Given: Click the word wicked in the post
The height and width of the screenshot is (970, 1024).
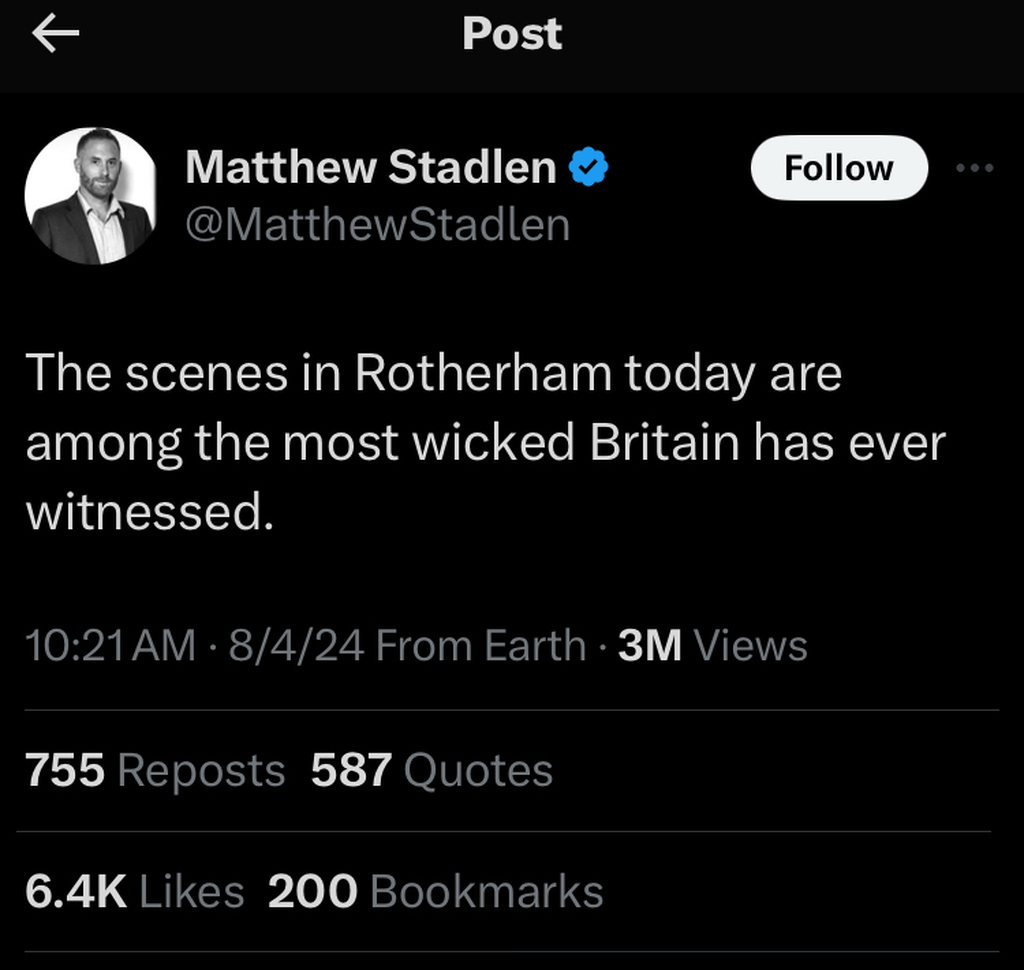Looking at the screenshot, I should [495, 444].
